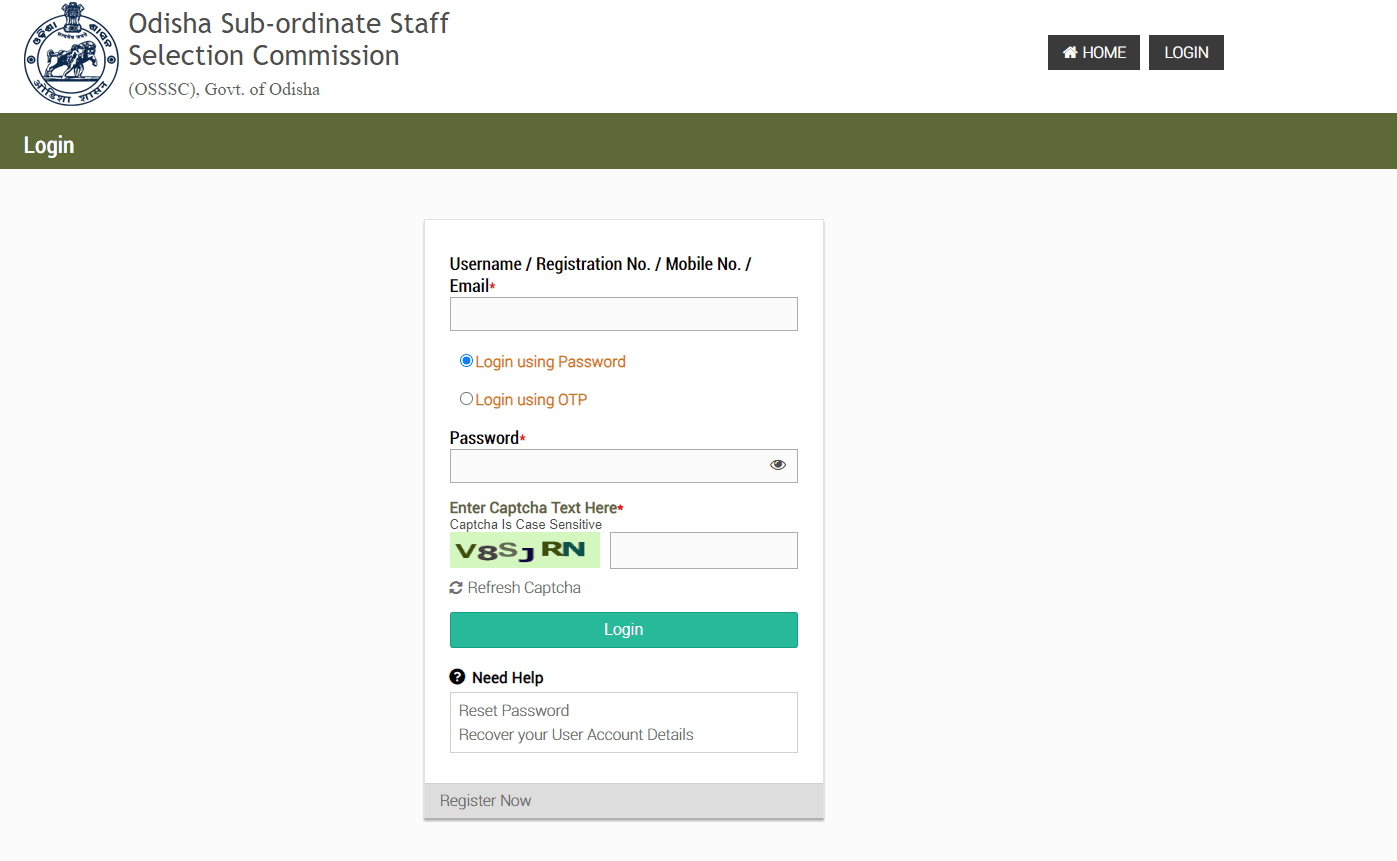Select Login using OTP radio button
Viewport: 1397px width, 861px height.
point(466,399)
